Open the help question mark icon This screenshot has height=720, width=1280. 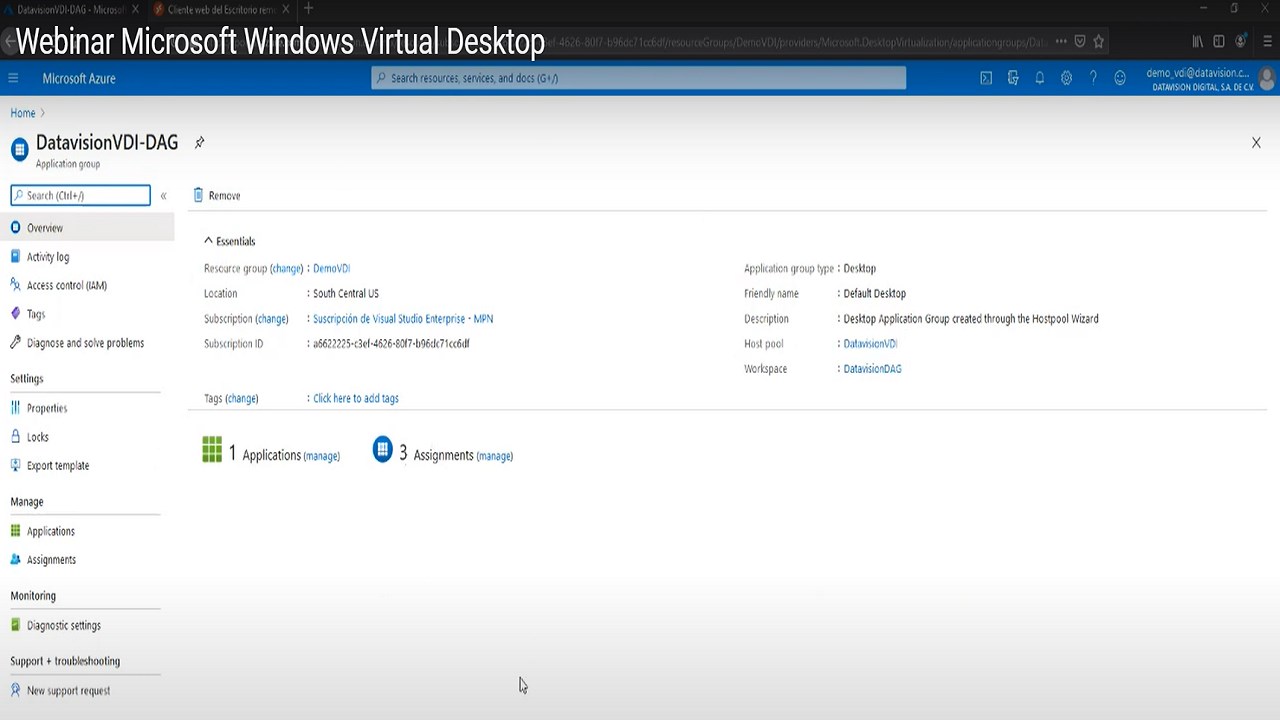click(x=1093, y=78)
